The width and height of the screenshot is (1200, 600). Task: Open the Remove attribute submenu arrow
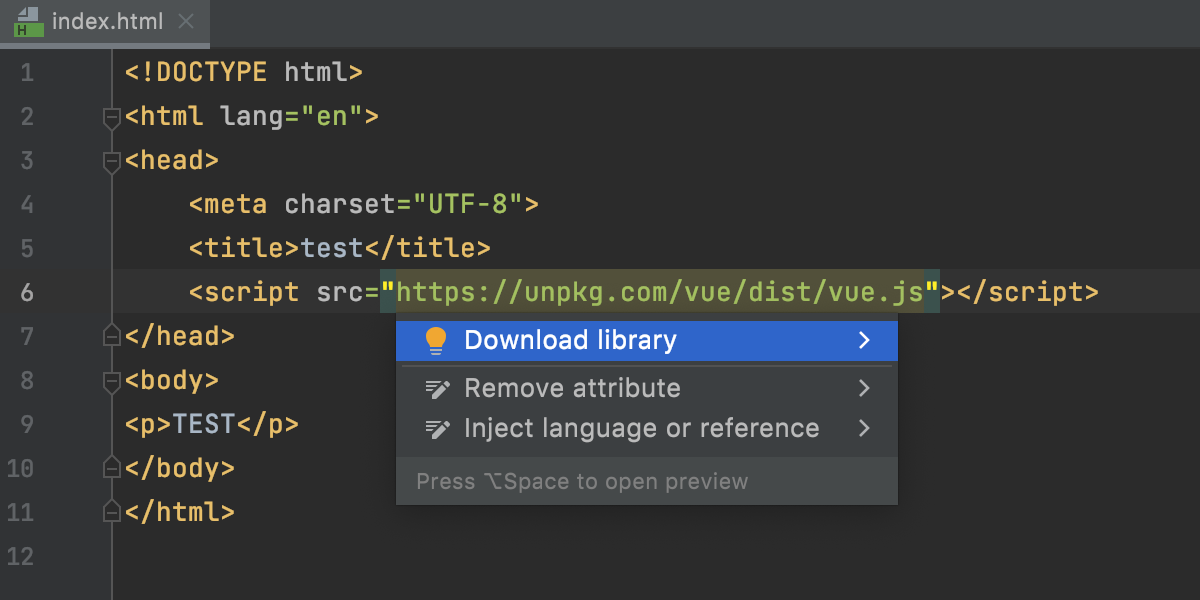(x=864, y=388)
